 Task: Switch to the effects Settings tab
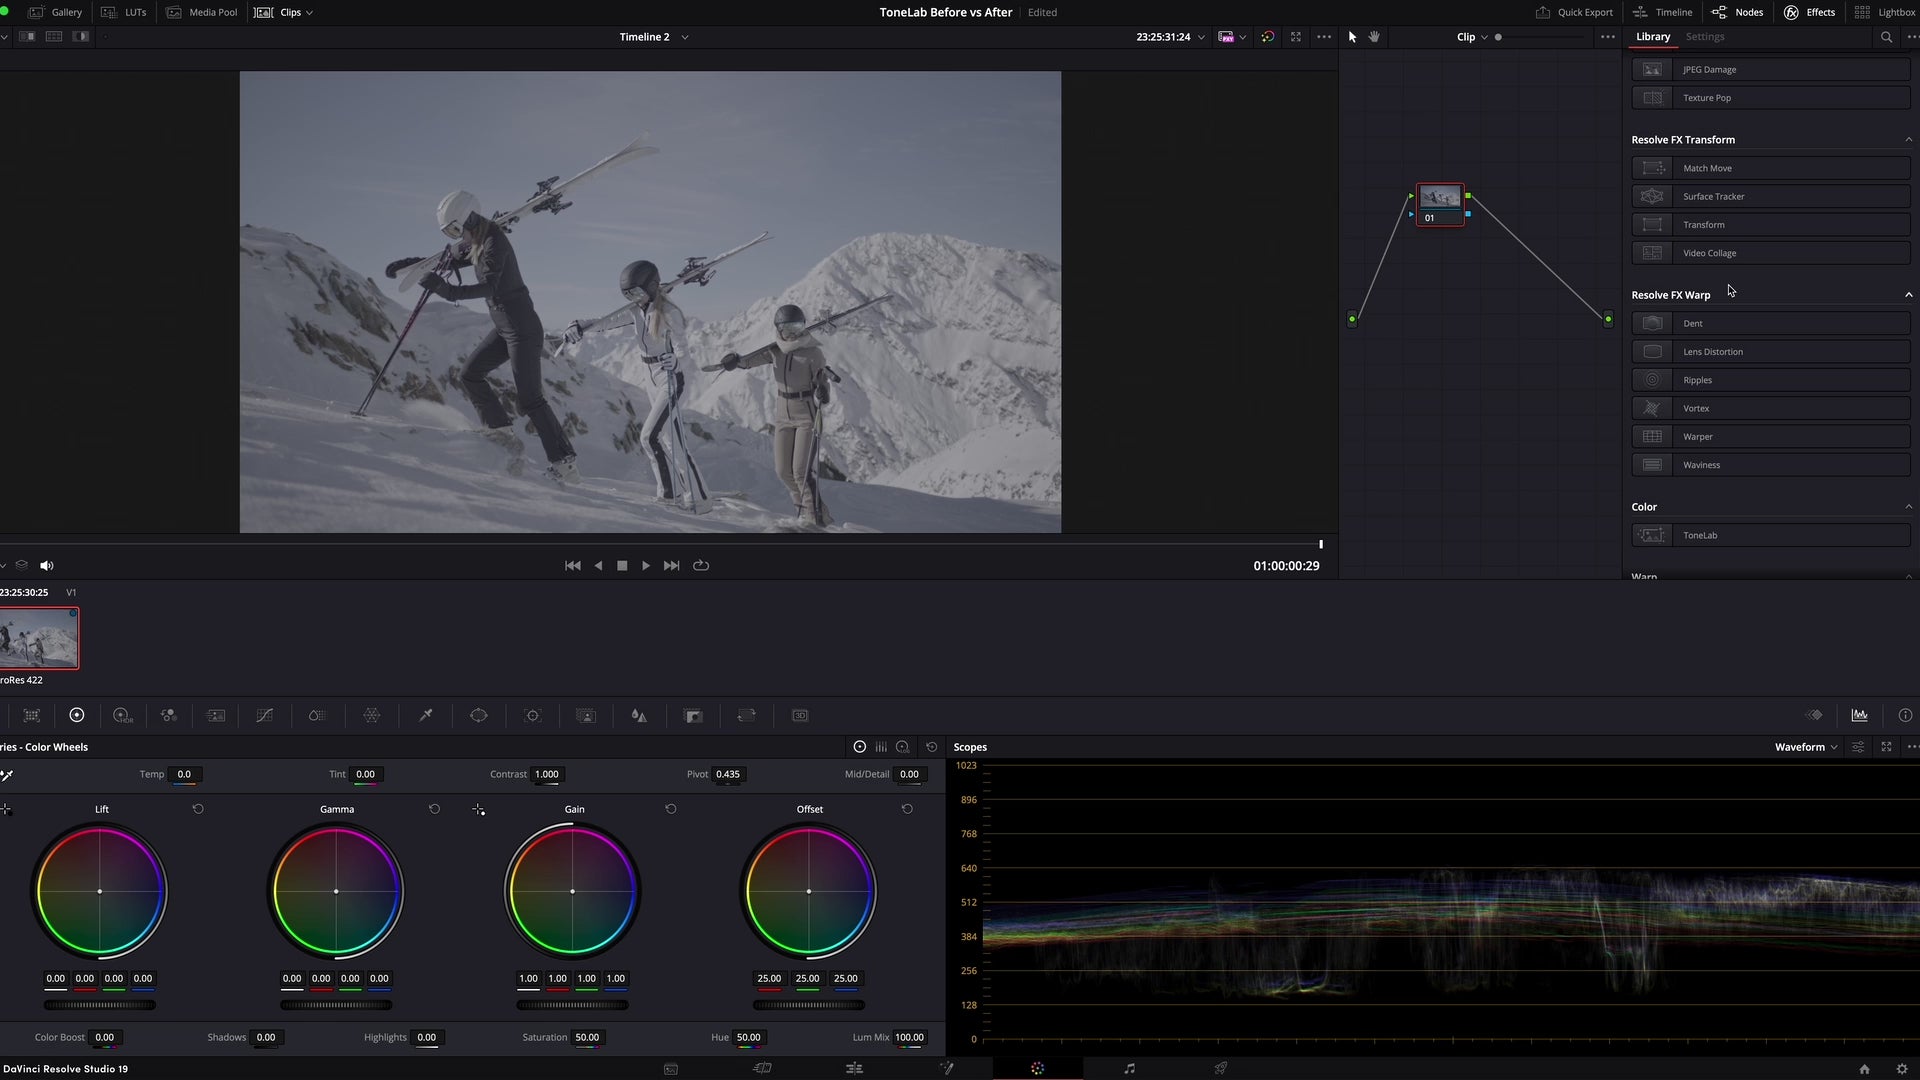point(1704,37)
